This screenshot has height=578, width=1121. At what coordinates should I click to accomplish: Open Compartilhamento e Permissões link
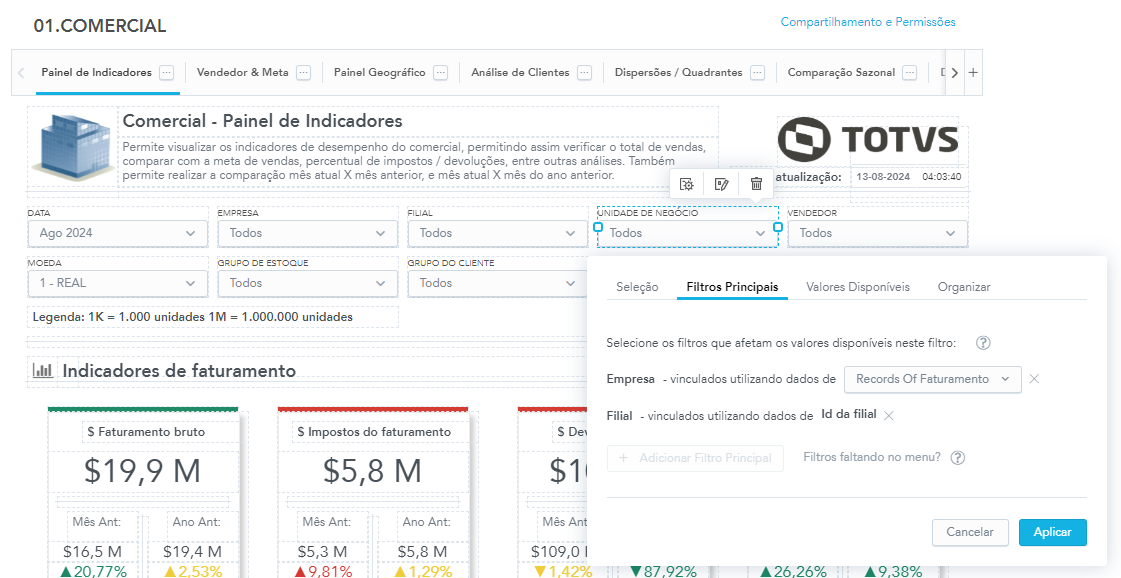[868, 22]
